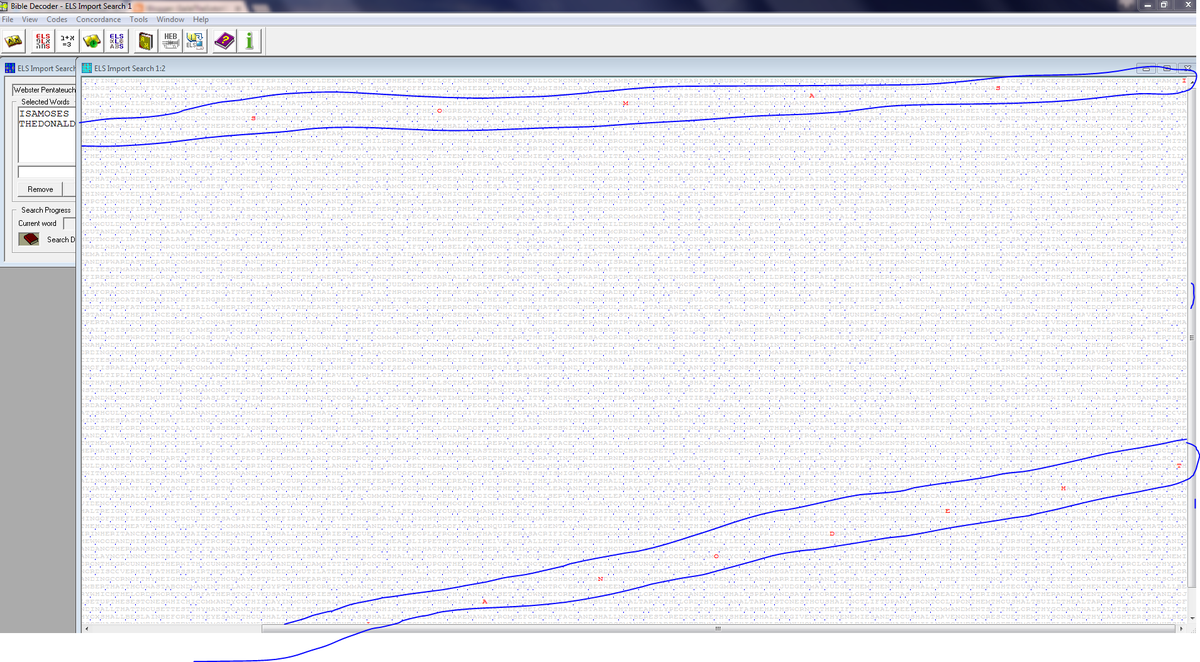Click the red ELS search toolbar icon

pyautogui.click(x=43, y=41)
